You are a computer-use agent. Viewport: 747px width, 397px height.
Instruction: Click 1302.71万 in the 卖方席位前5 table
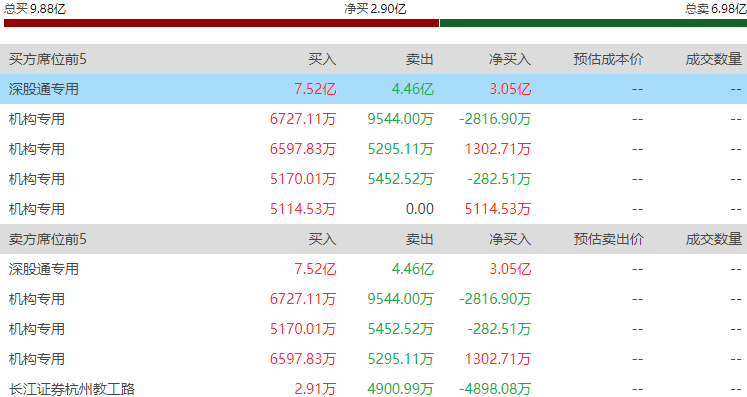[498, 358]
